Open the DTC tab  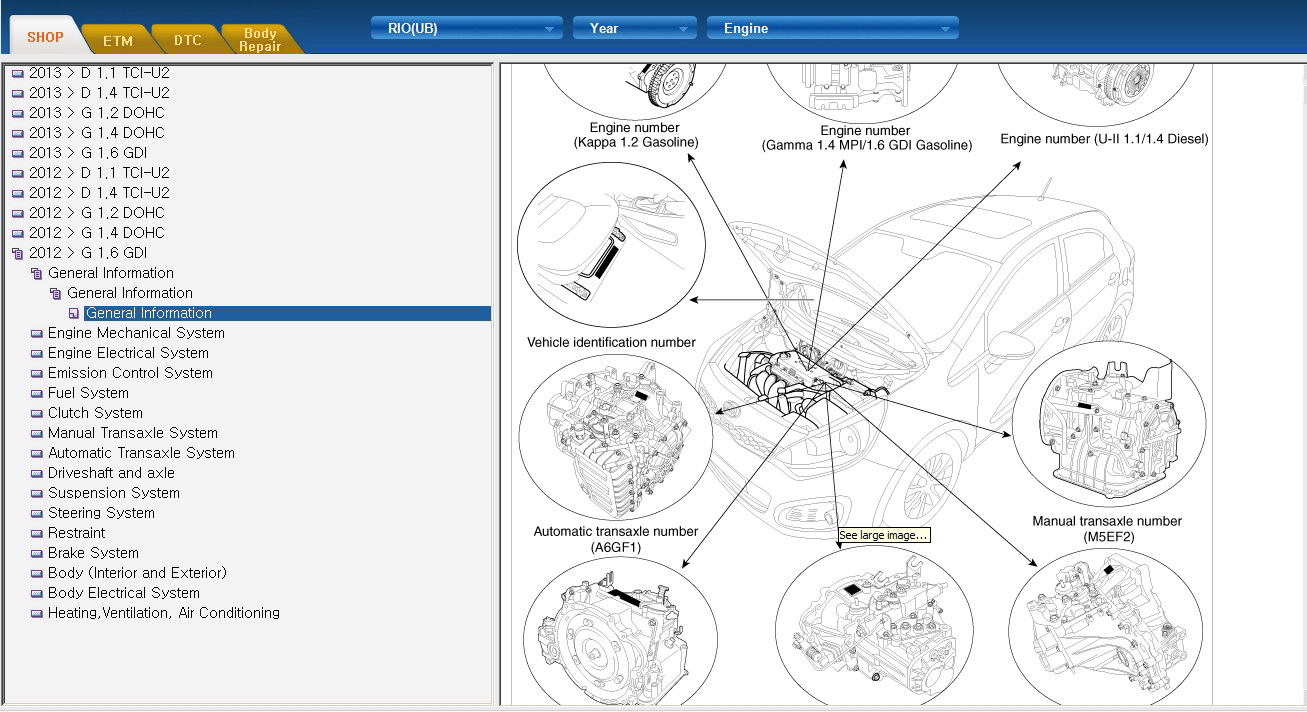(x=187, y=40)
